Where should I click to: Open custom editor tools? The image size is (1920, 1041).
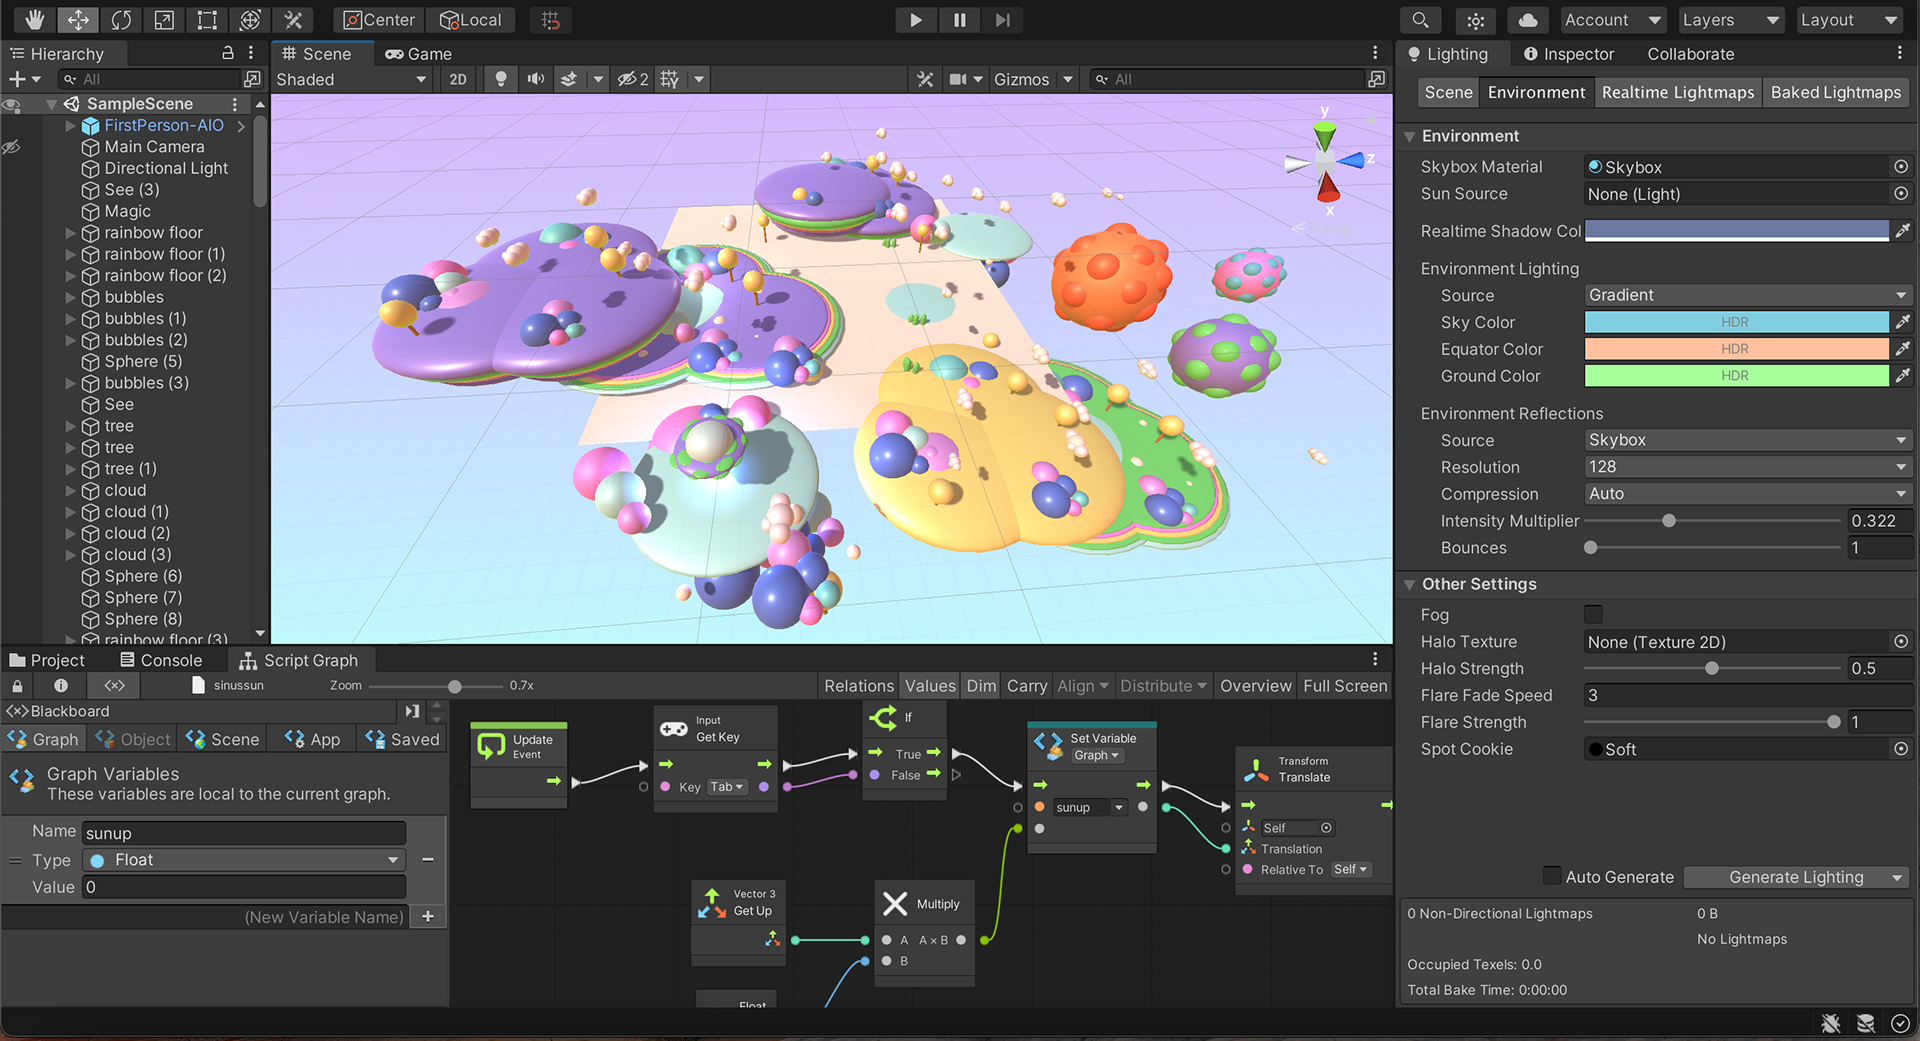click(x=293, y=20)
